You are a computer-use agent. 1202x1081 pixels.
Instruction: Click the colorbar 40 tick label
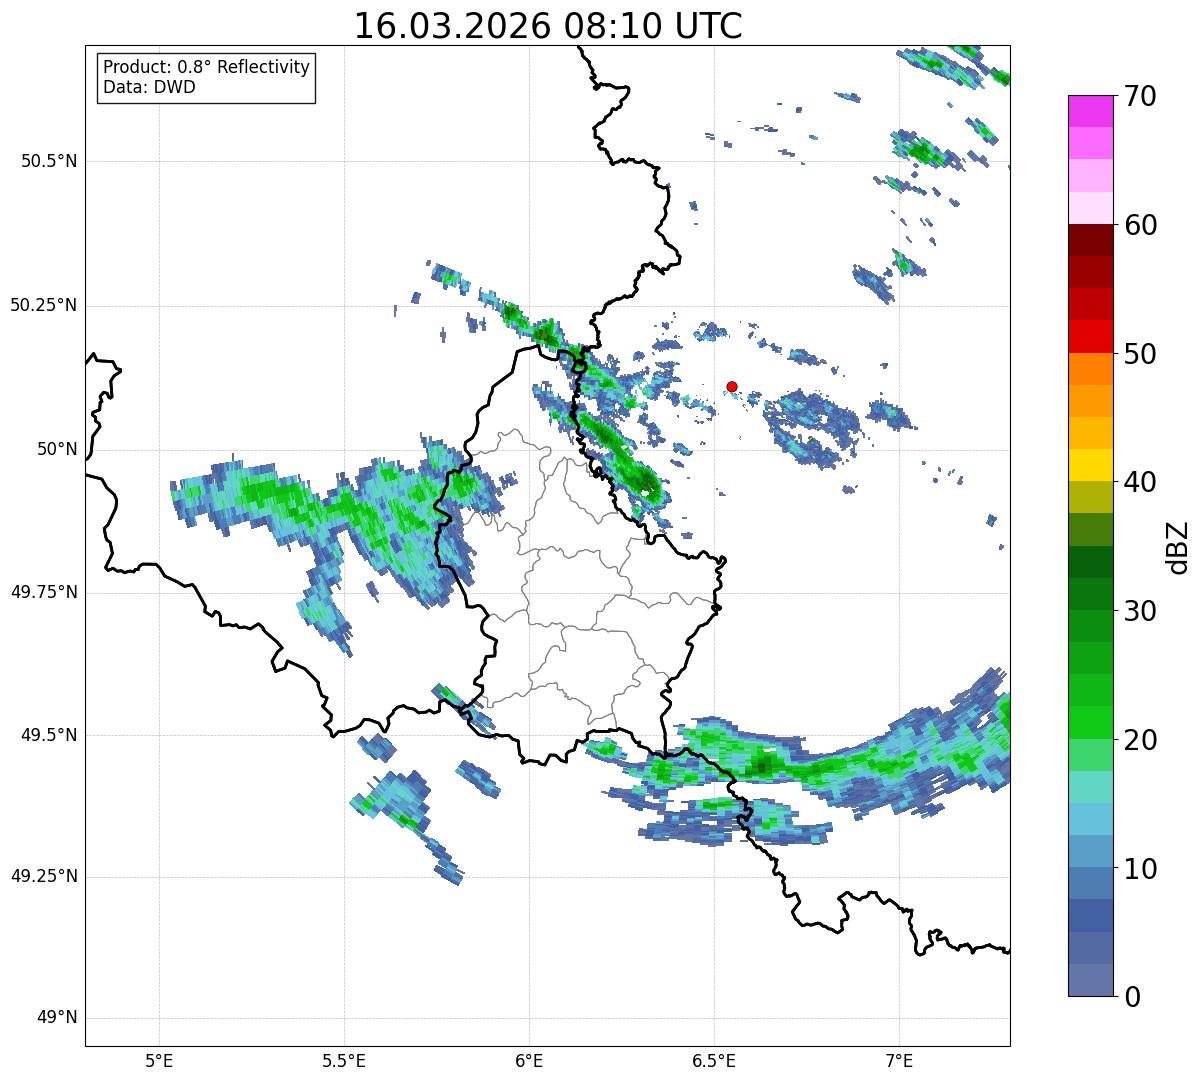point(1140,482)
